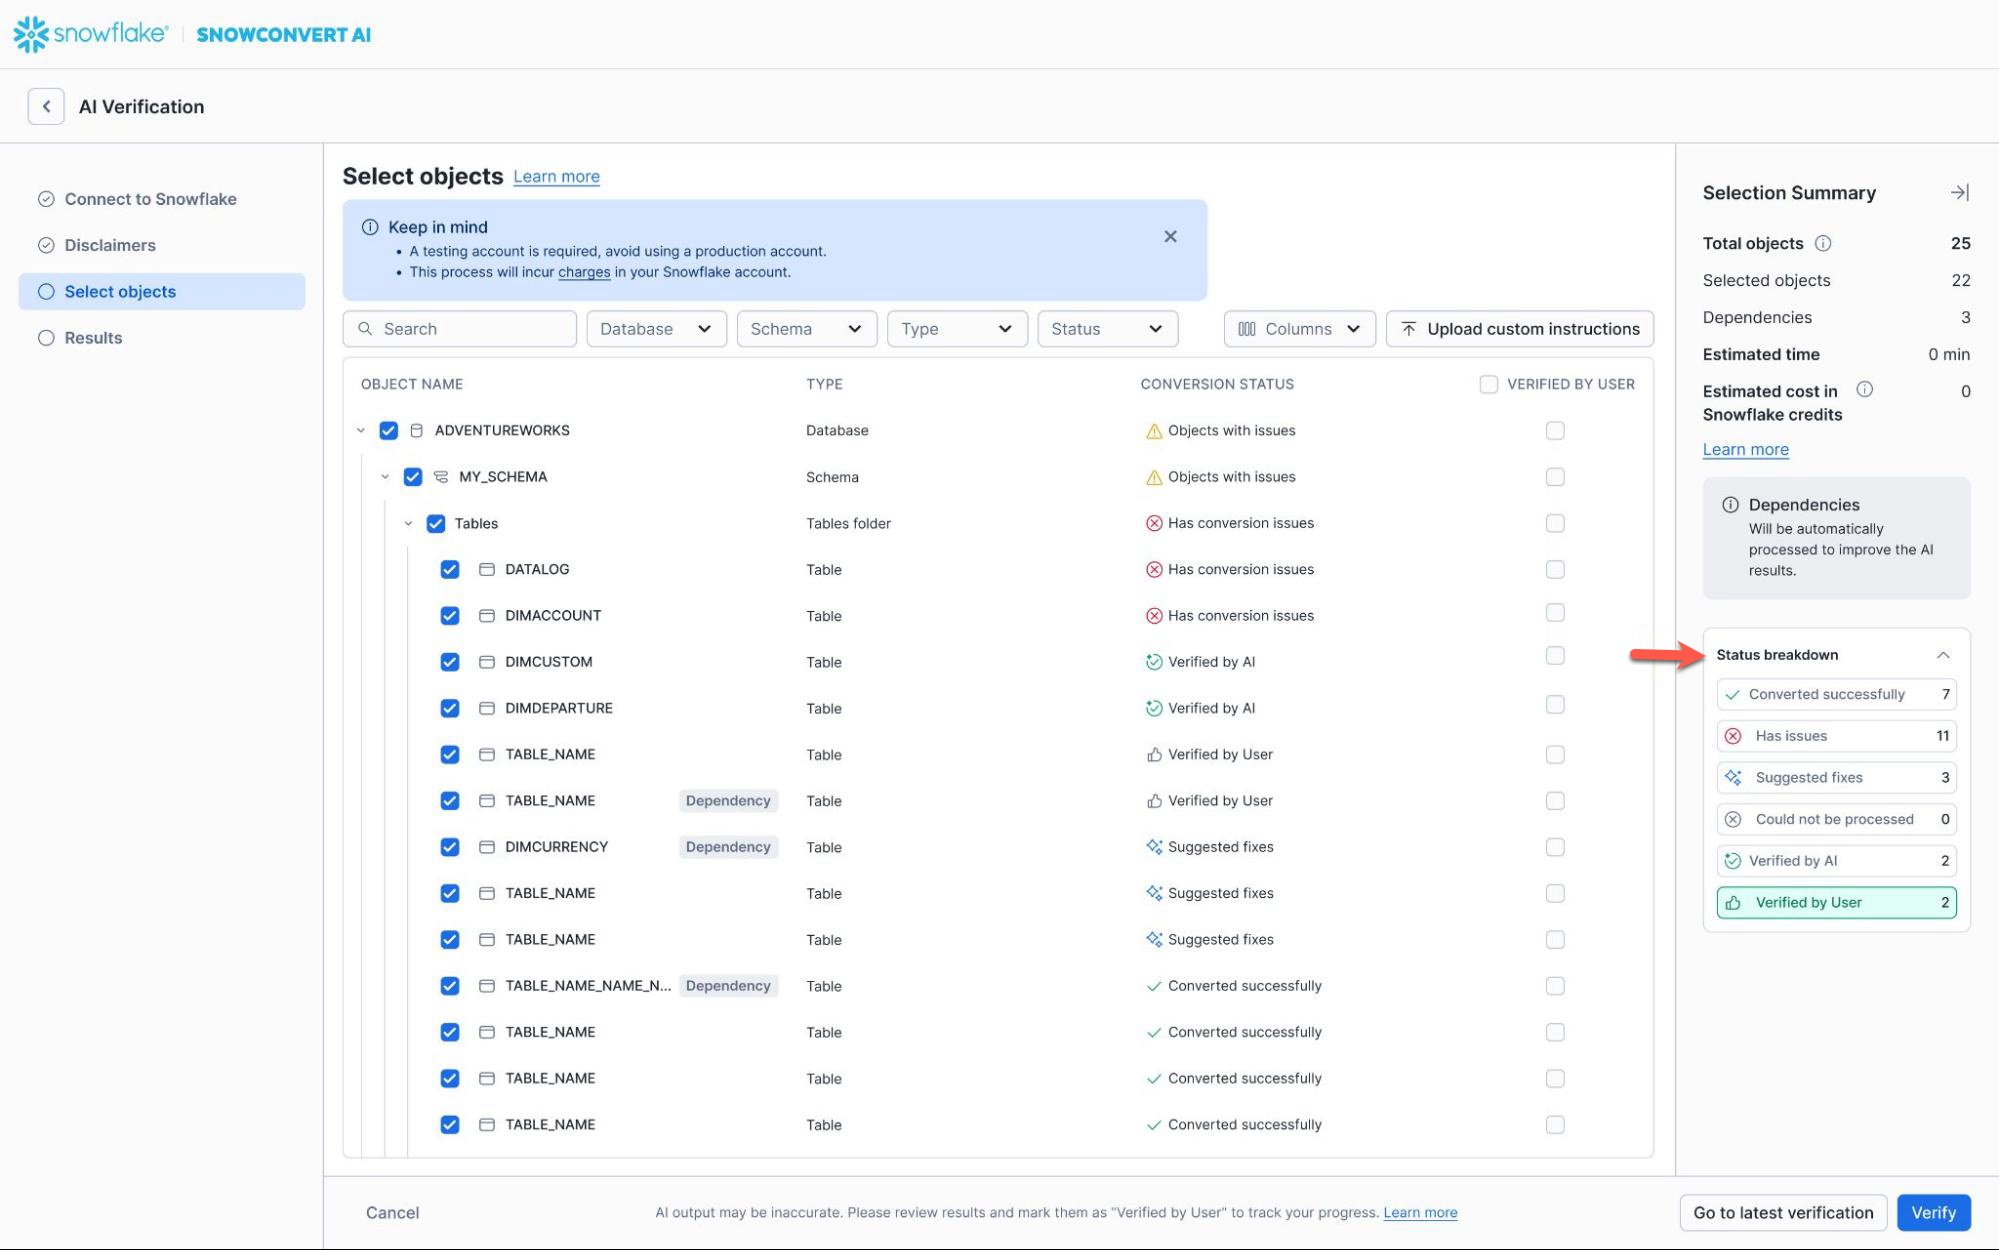
Task: Check Verified by User header checkbox
Action: point(1488,384)
